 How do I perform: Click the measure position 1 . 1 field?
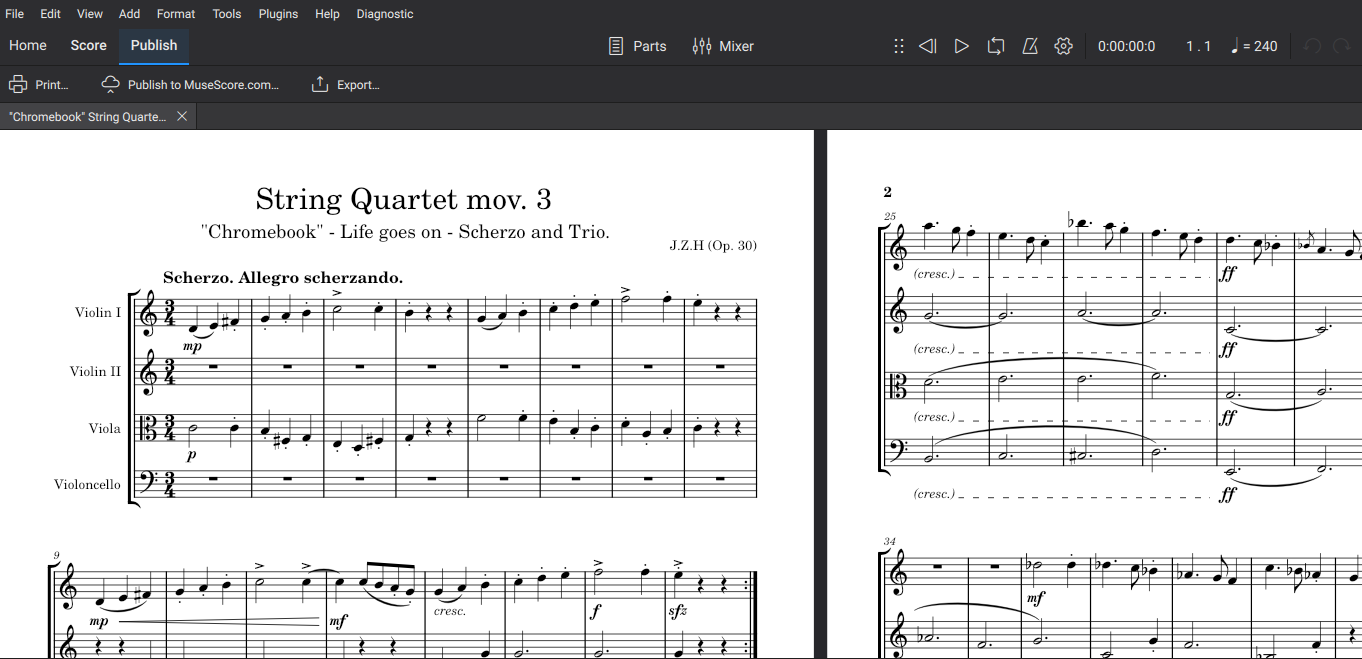coord(1198,46)
